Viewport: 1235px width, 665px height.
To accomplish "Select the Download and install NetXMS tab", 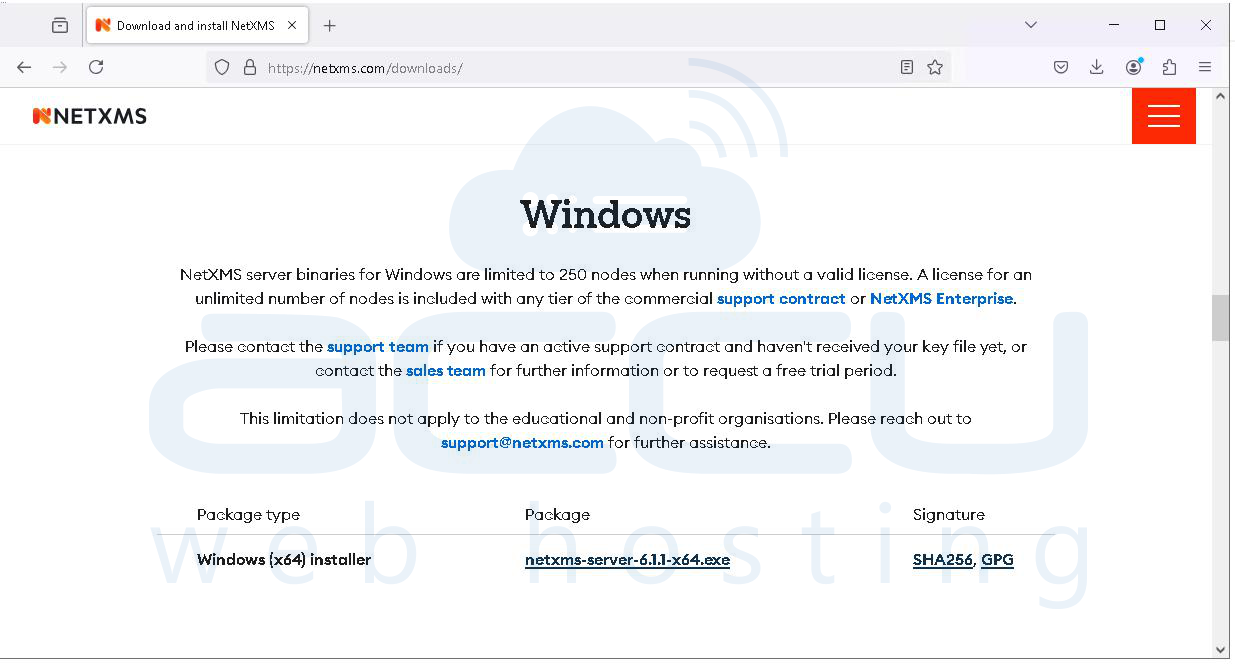I will coord(197,26).
